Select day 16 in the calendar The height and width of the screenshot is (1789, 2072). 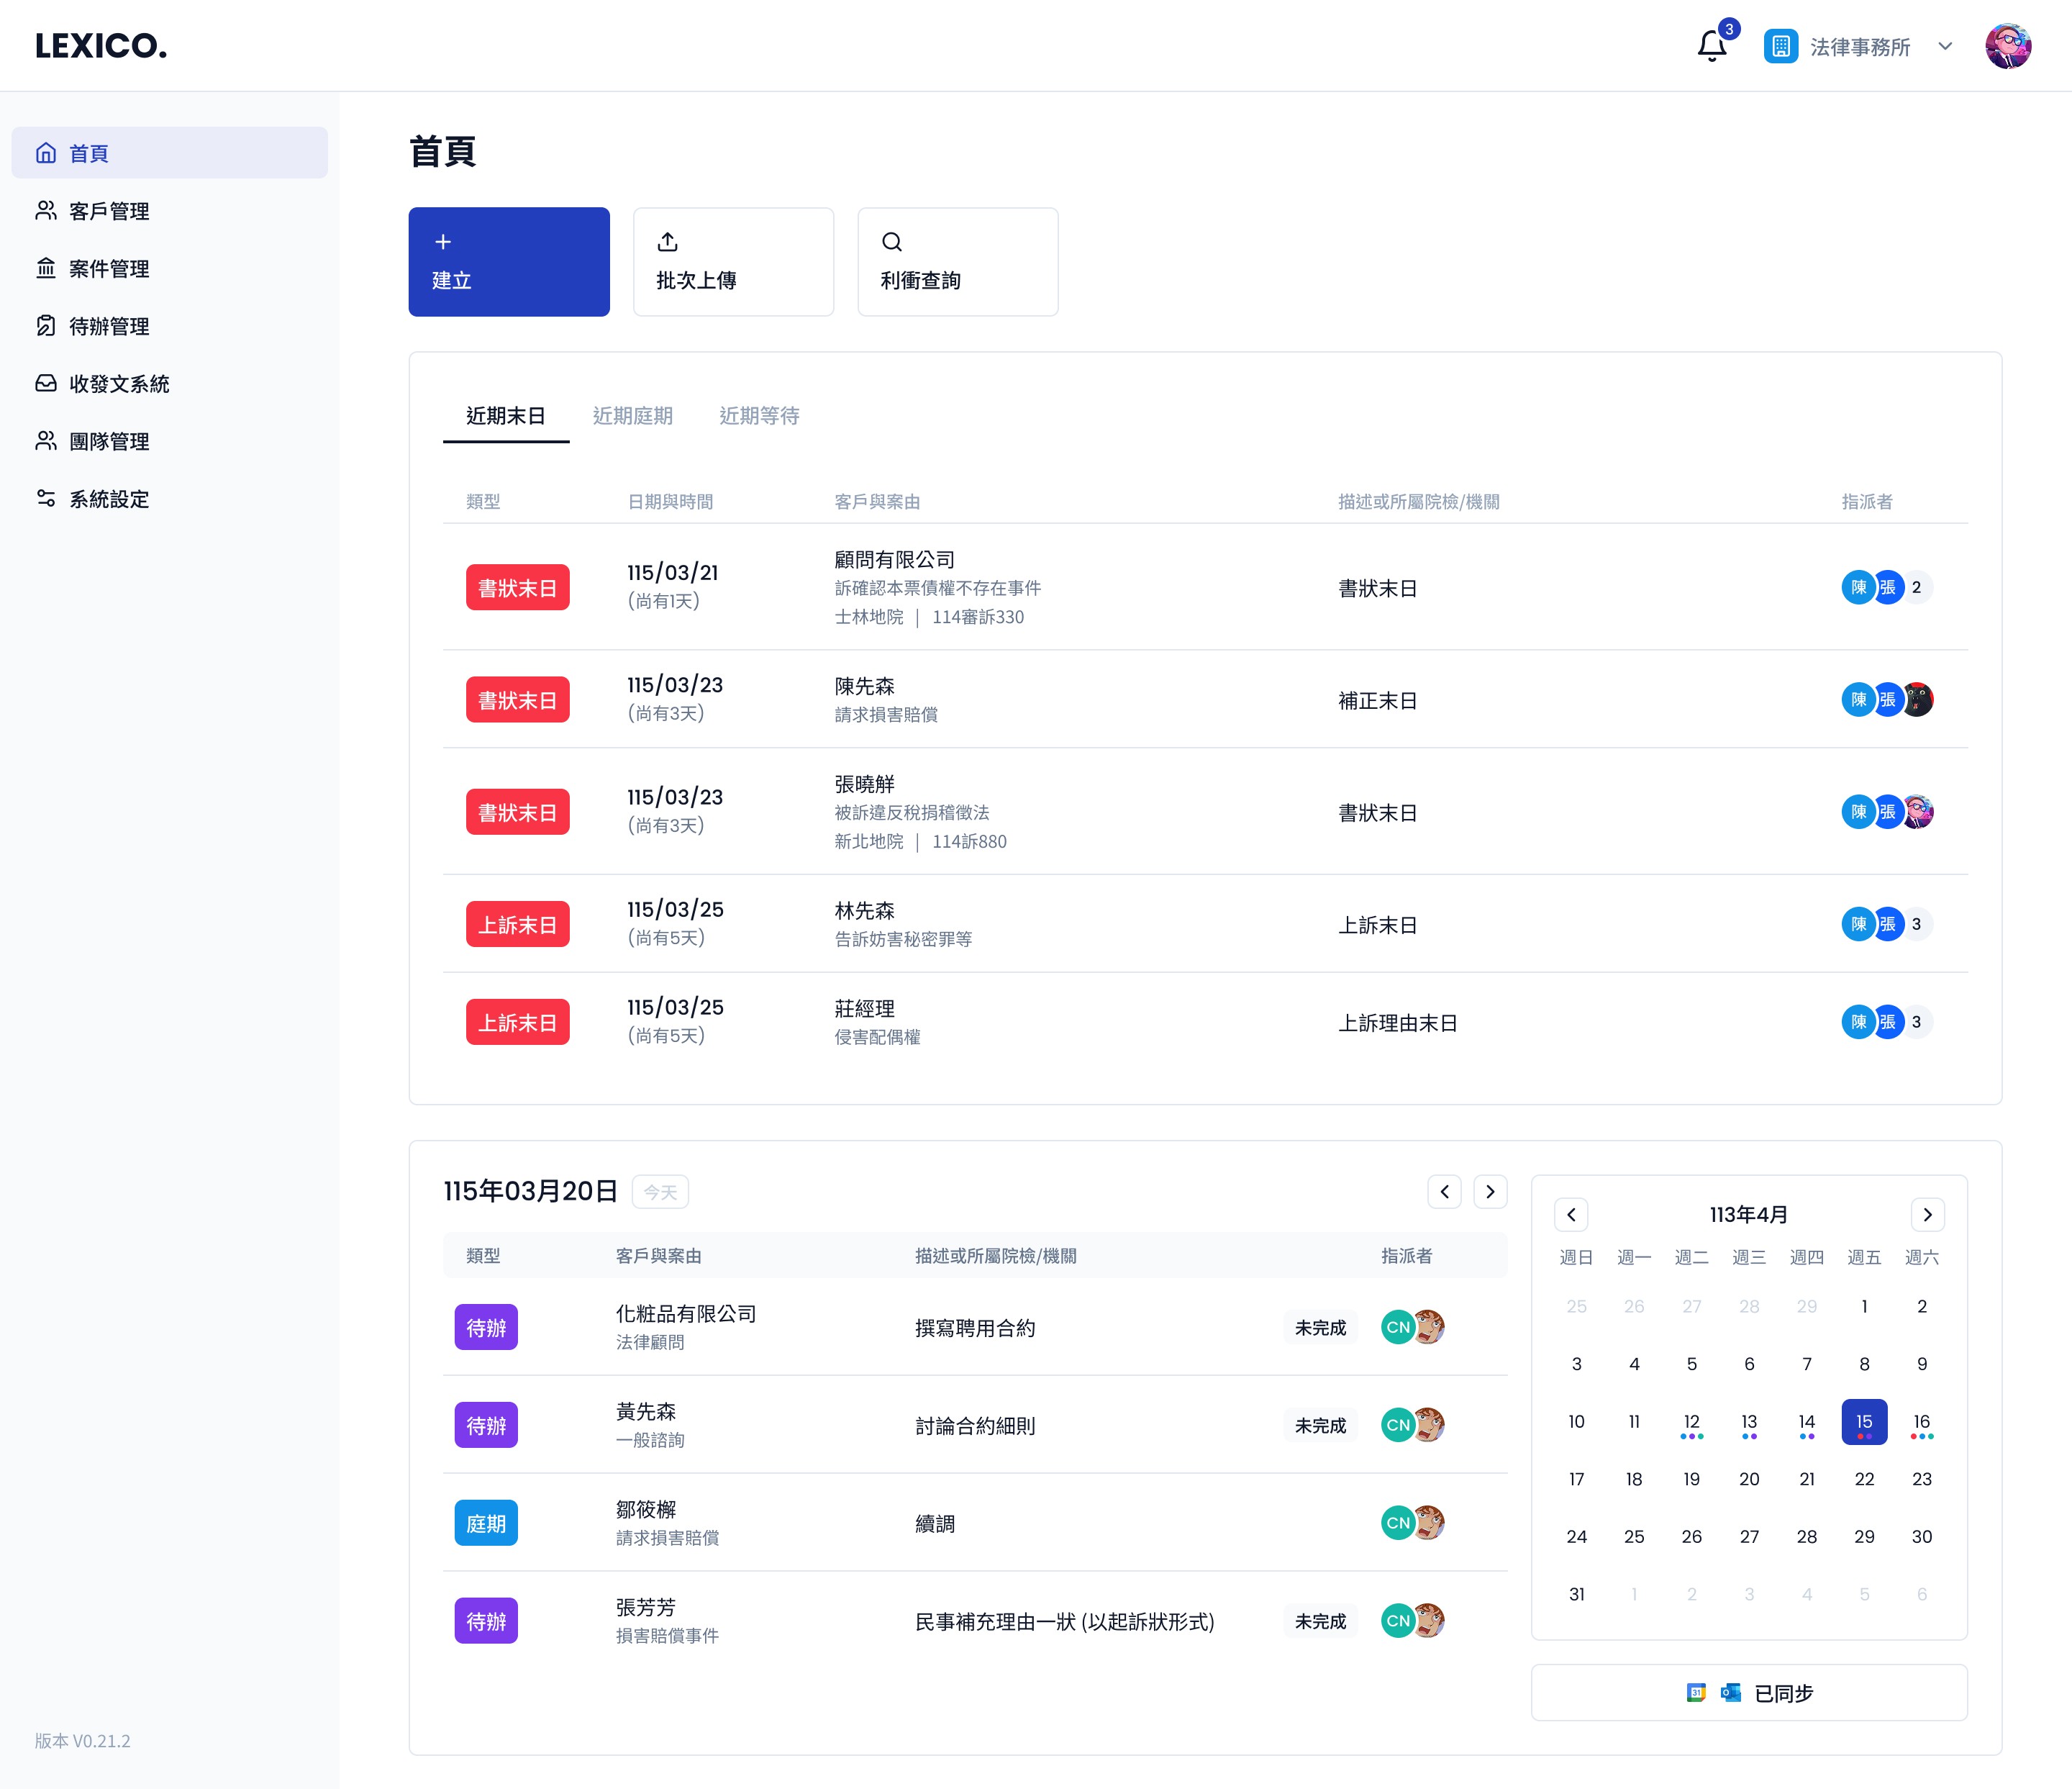click(1921, 1422)
